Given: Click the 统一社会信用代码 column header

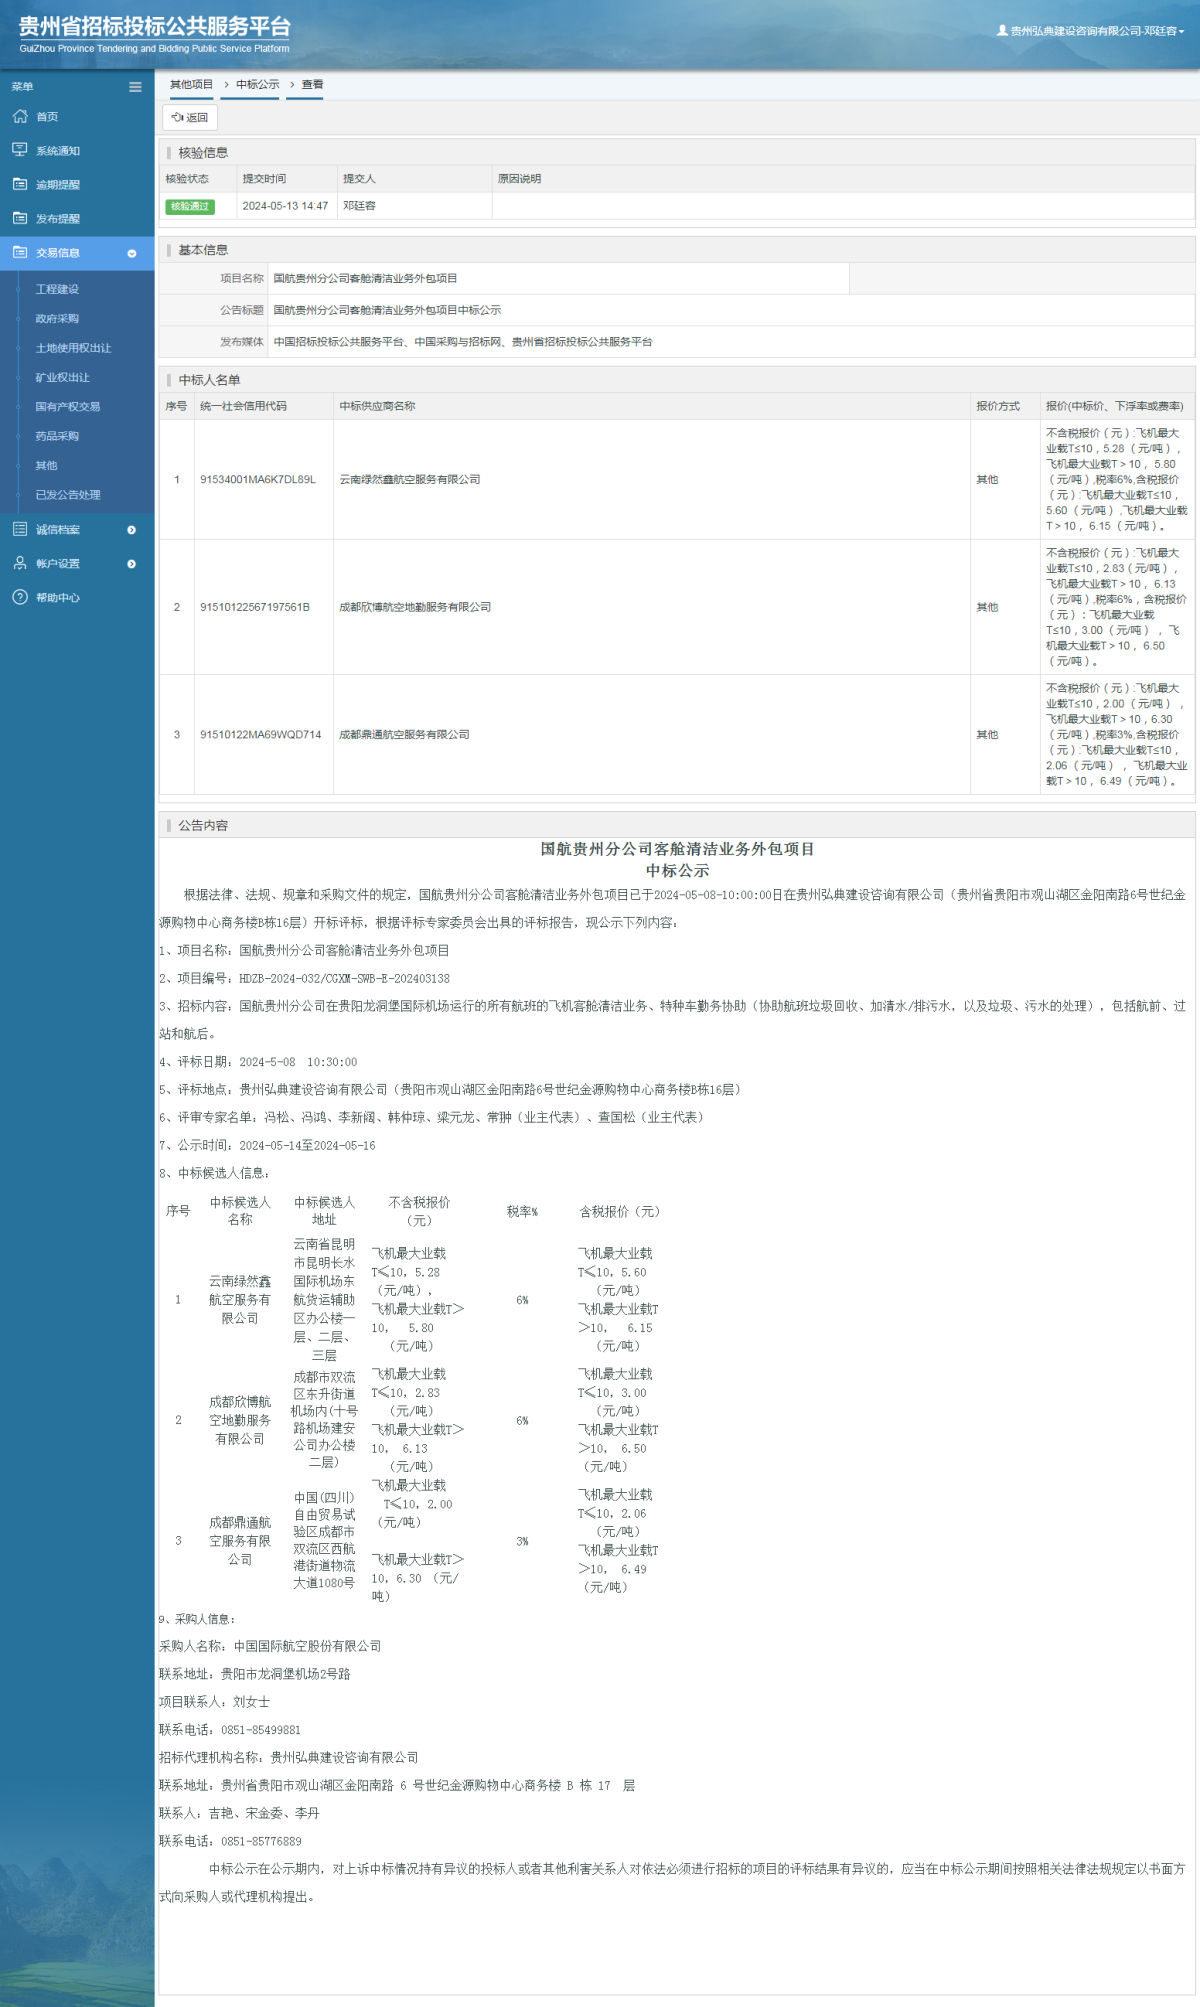Looking at the screenshot, I should 243,406.
